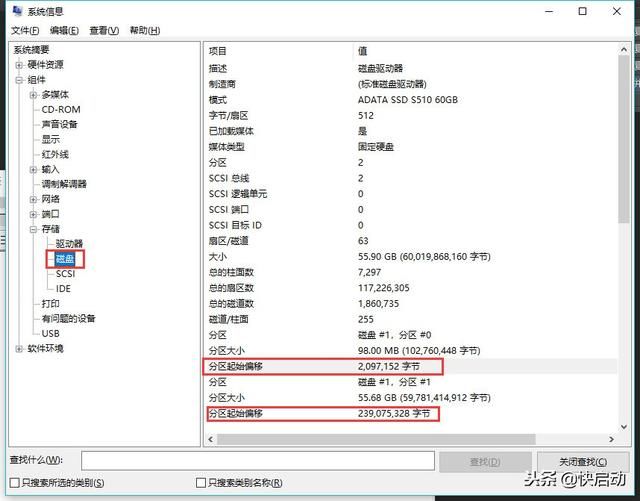Select the SCSI 逻辑单元 row
The width and height of the screenshot is (640, 501).
coord(411,194)
